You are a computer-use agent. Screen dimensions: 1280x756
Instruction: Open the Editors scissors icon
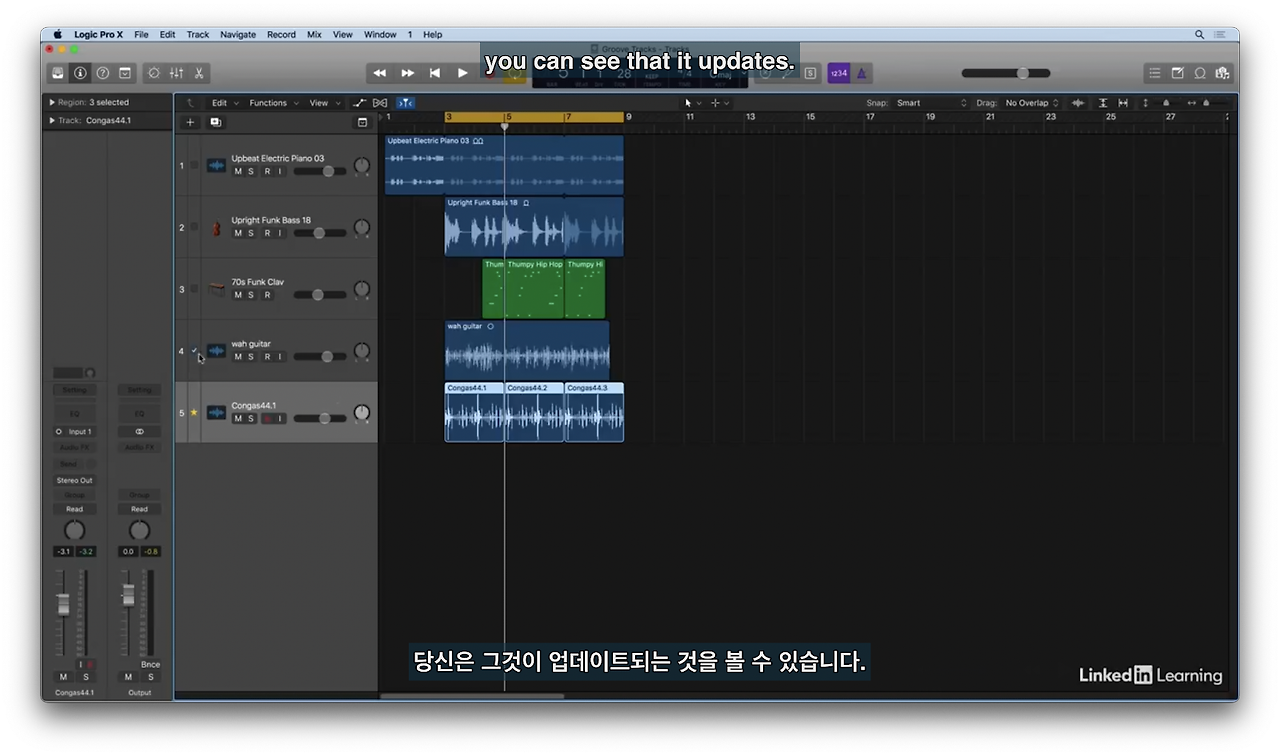pyautogui.click(x=199, y=73)
